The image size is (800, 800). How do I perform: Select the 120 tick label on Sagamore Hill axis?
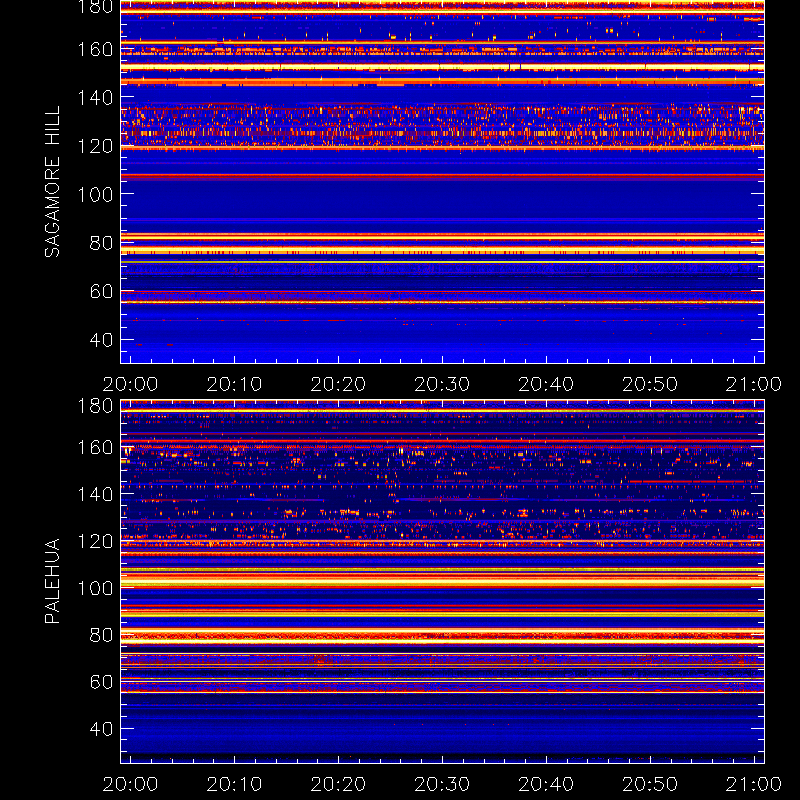[95, 146]
